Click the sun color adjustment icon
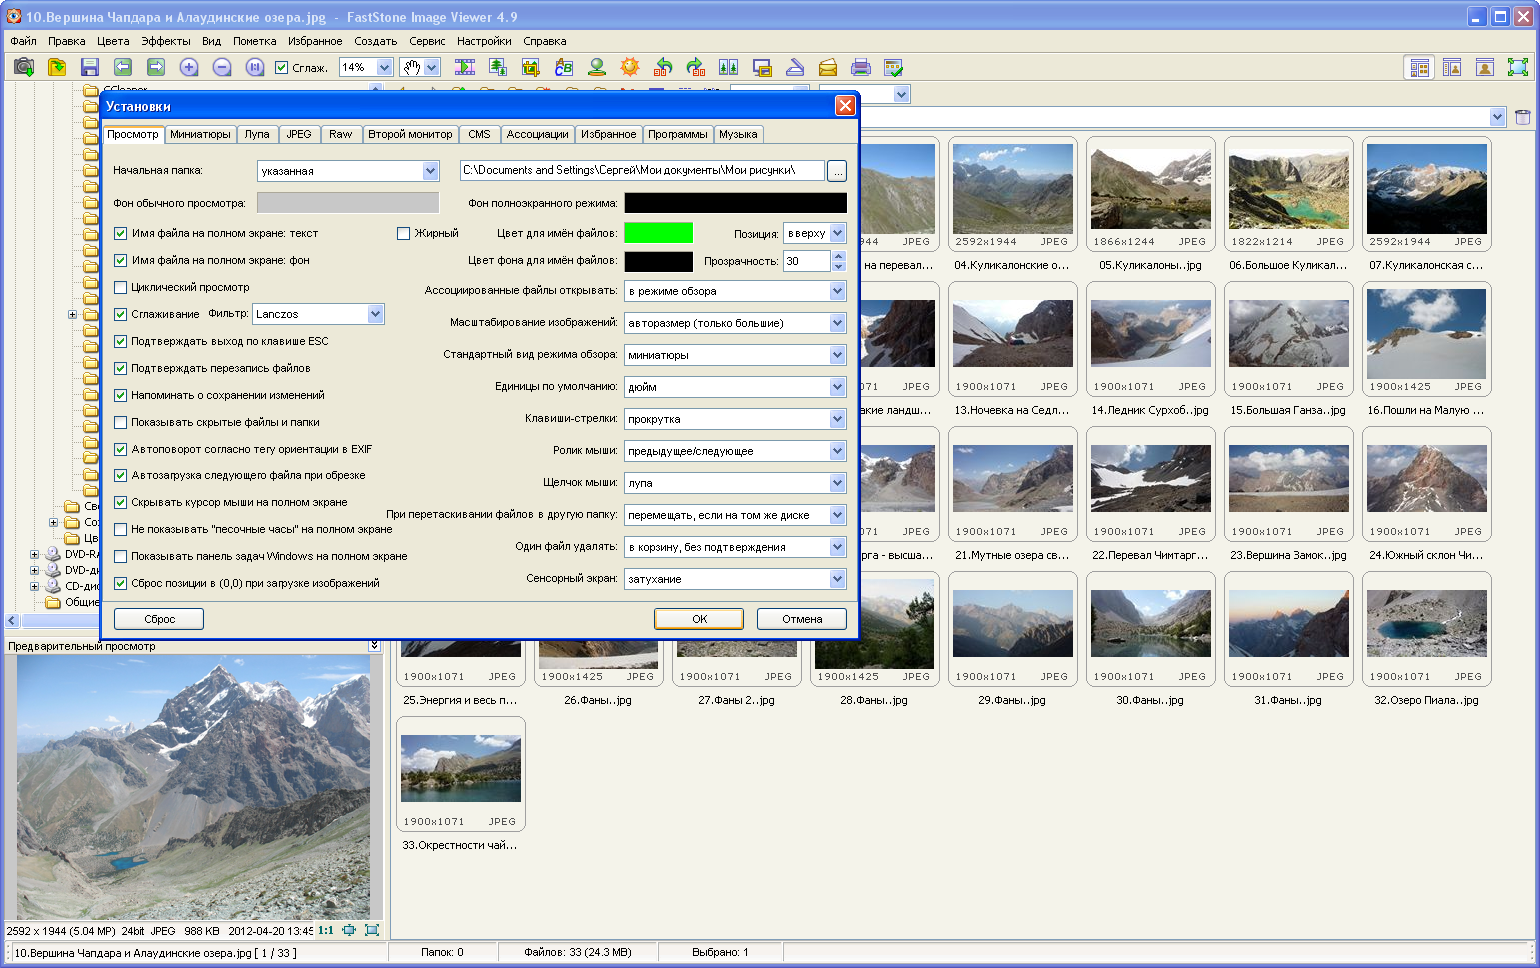The width and height of the screenshot is (1540, 968). tap(629, 67)
